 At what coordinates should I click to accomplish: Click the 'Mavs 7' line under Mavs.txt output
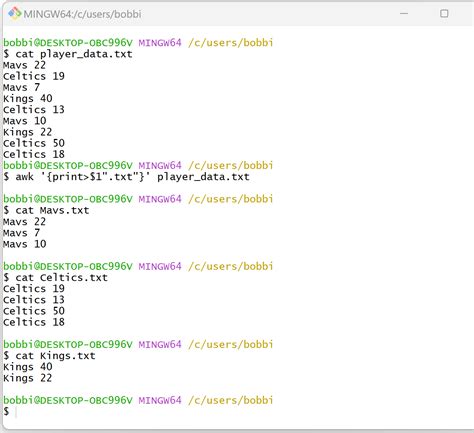(22, 233)
